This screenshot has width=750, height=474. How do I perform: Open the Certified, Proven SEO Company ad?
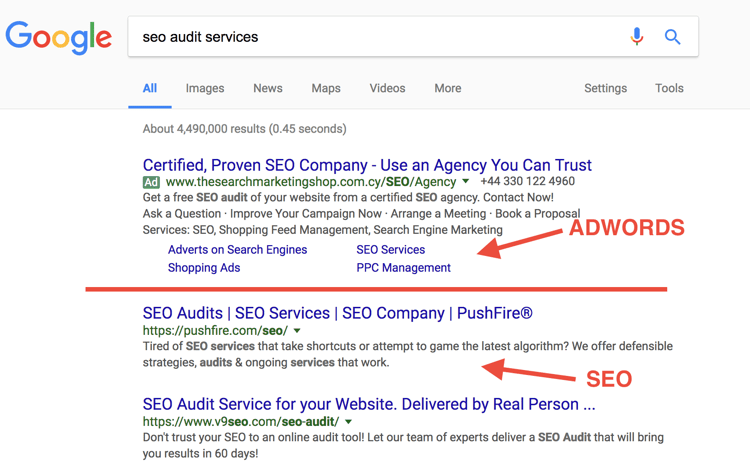367,165
